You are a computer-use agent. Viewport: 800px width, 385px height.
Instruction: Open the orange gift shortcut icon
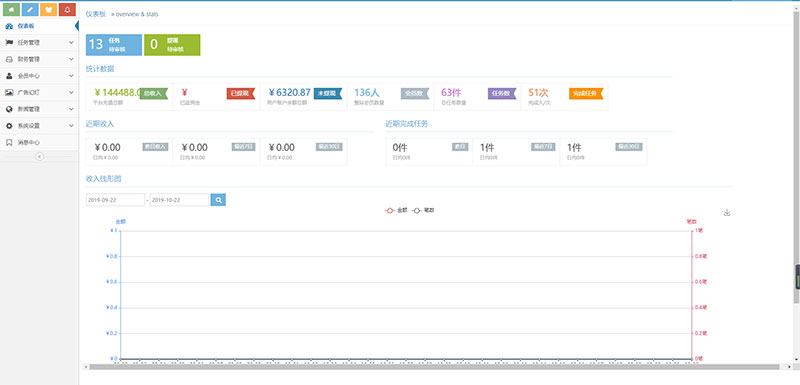click(48, 9)
